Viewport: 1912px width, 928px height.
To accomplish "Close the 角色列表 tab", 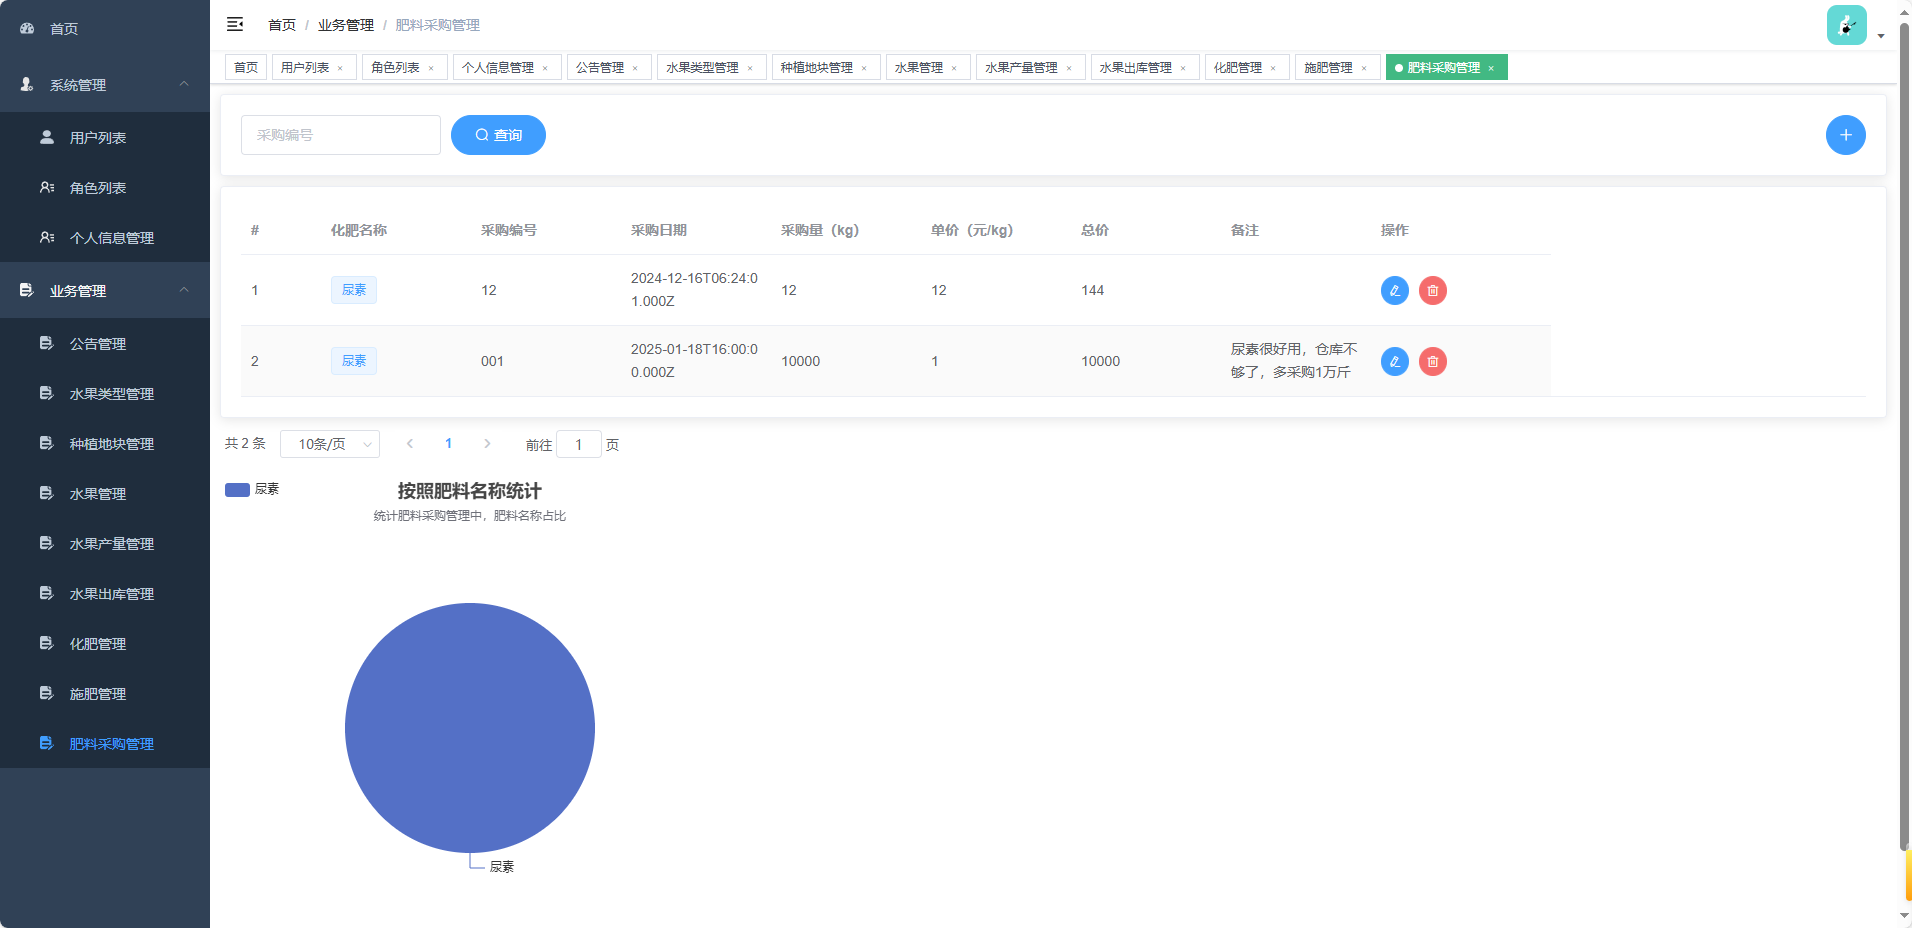I will (431, 67).
